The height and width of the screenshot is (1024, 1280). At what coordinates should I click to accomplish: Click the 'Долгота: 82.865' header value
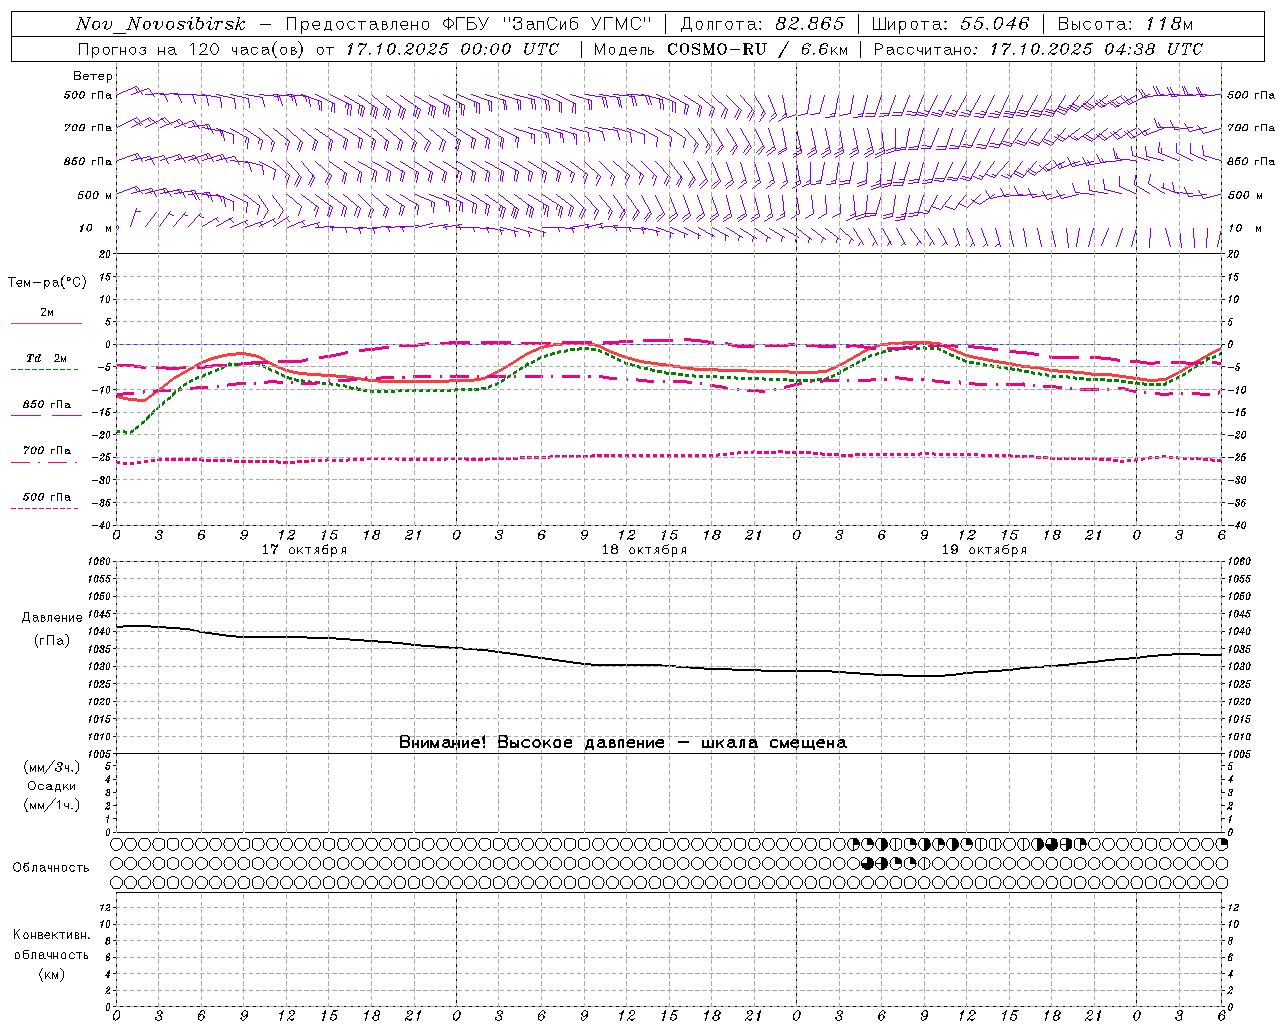click(762, 24)
